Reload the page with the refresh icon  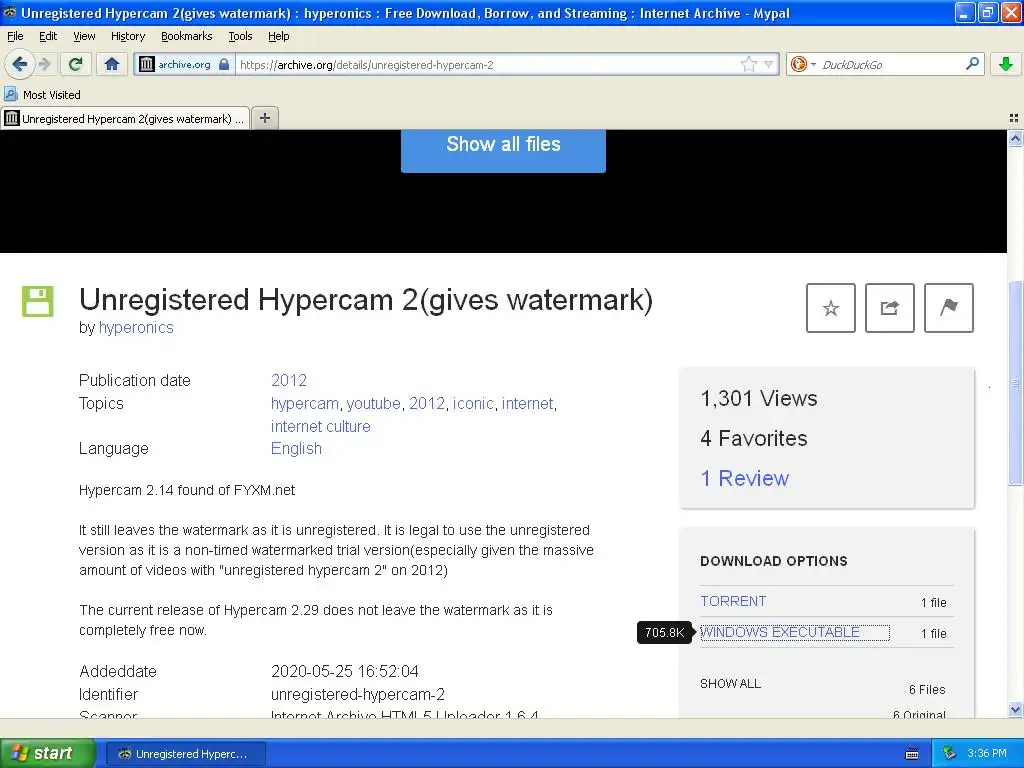(x=75, y=64)
